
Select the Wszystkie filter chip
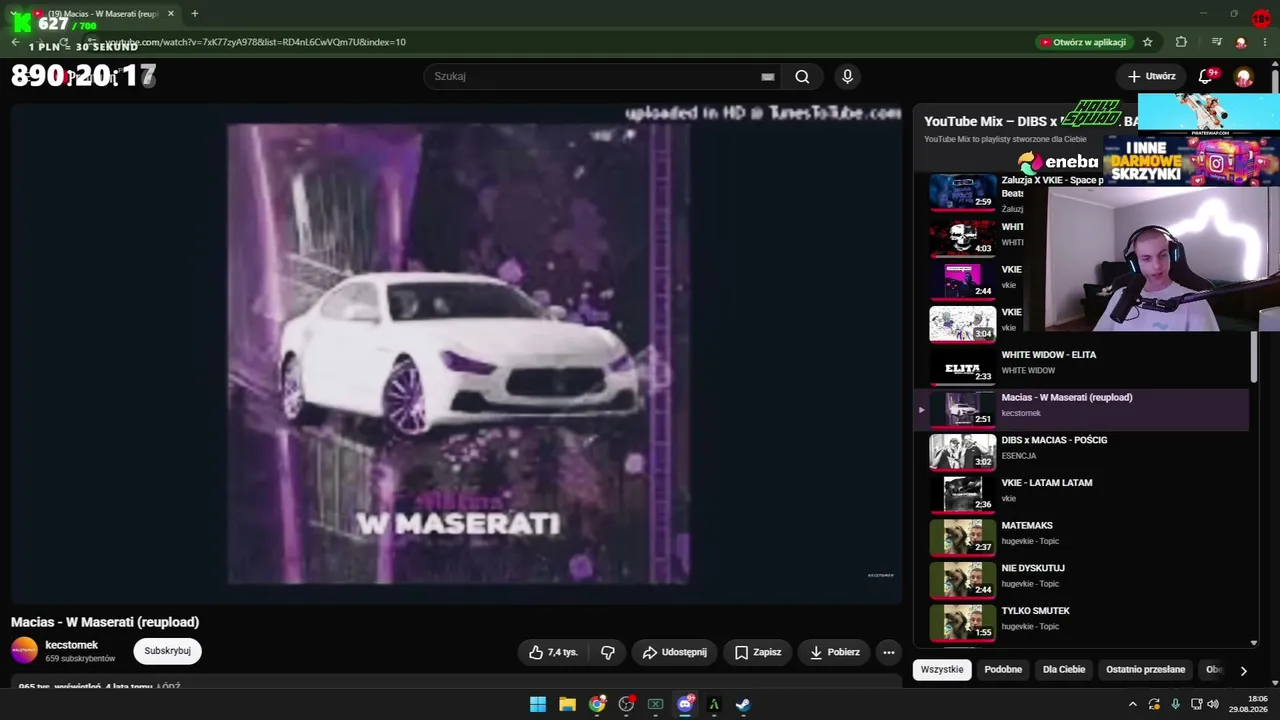[x=942, y=670]
